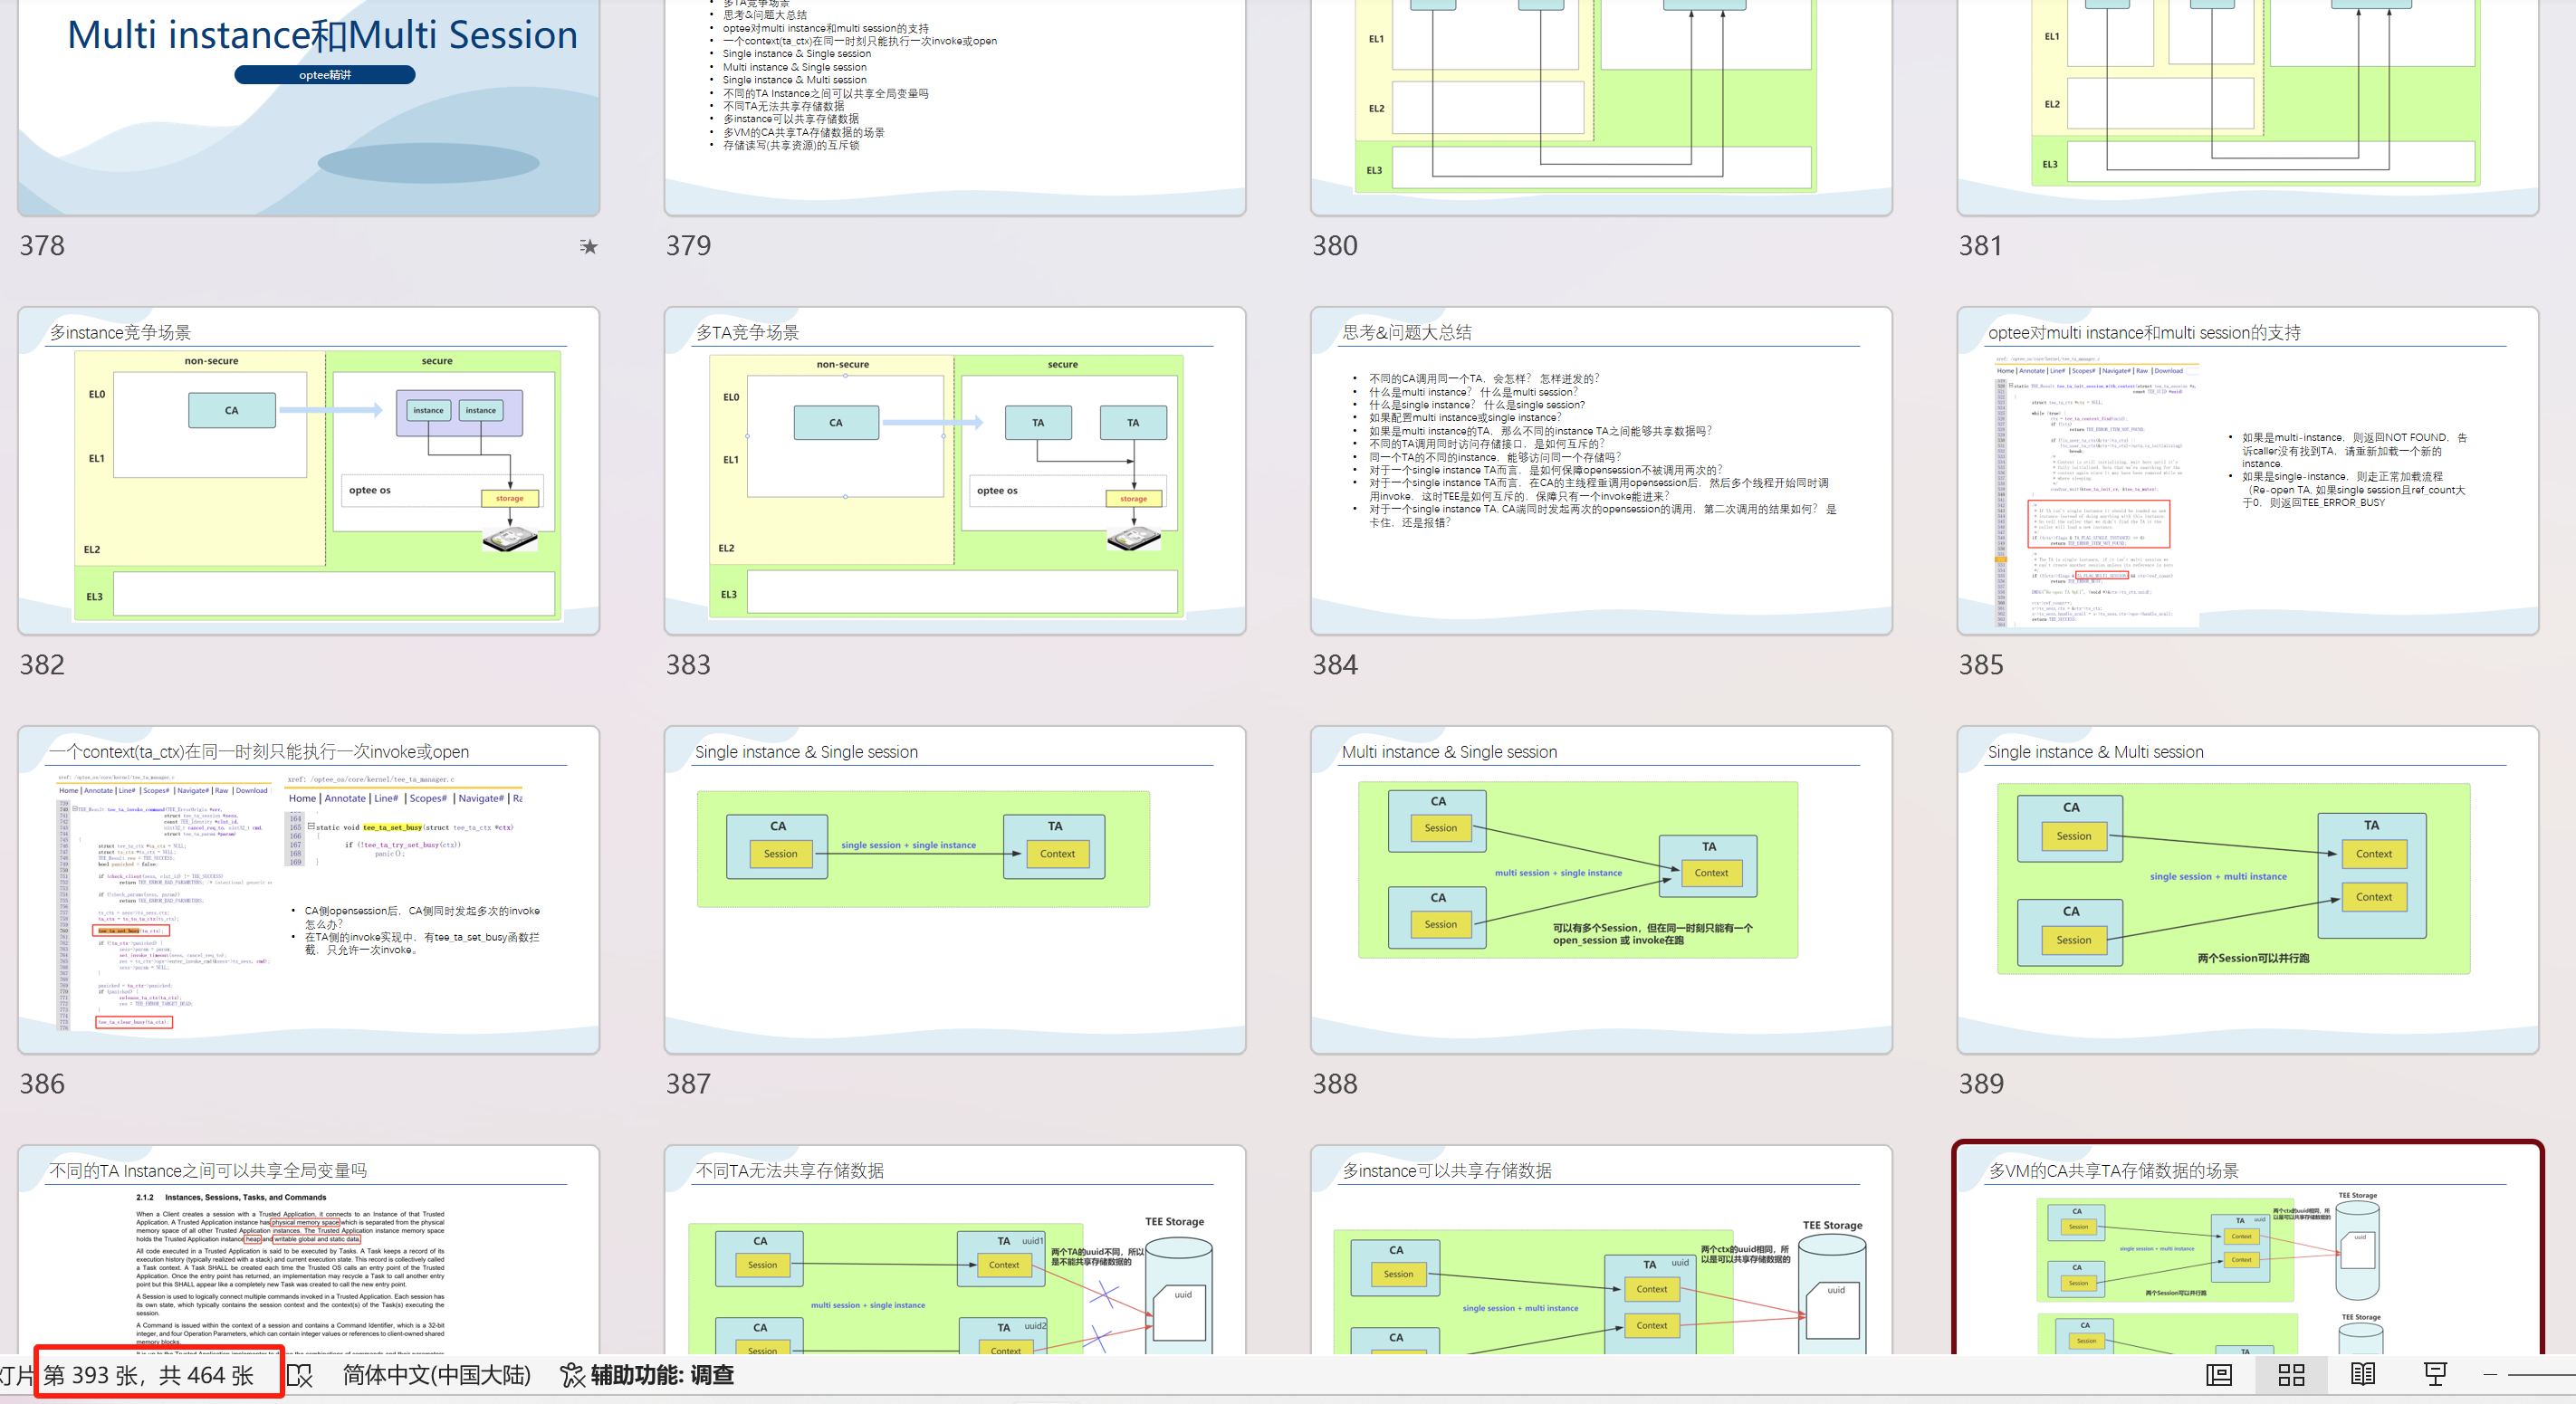Select slide 384 思考&问题大总结 thumbnail
Screen dimensions: 2576x1404
[x=1600, y=470]
